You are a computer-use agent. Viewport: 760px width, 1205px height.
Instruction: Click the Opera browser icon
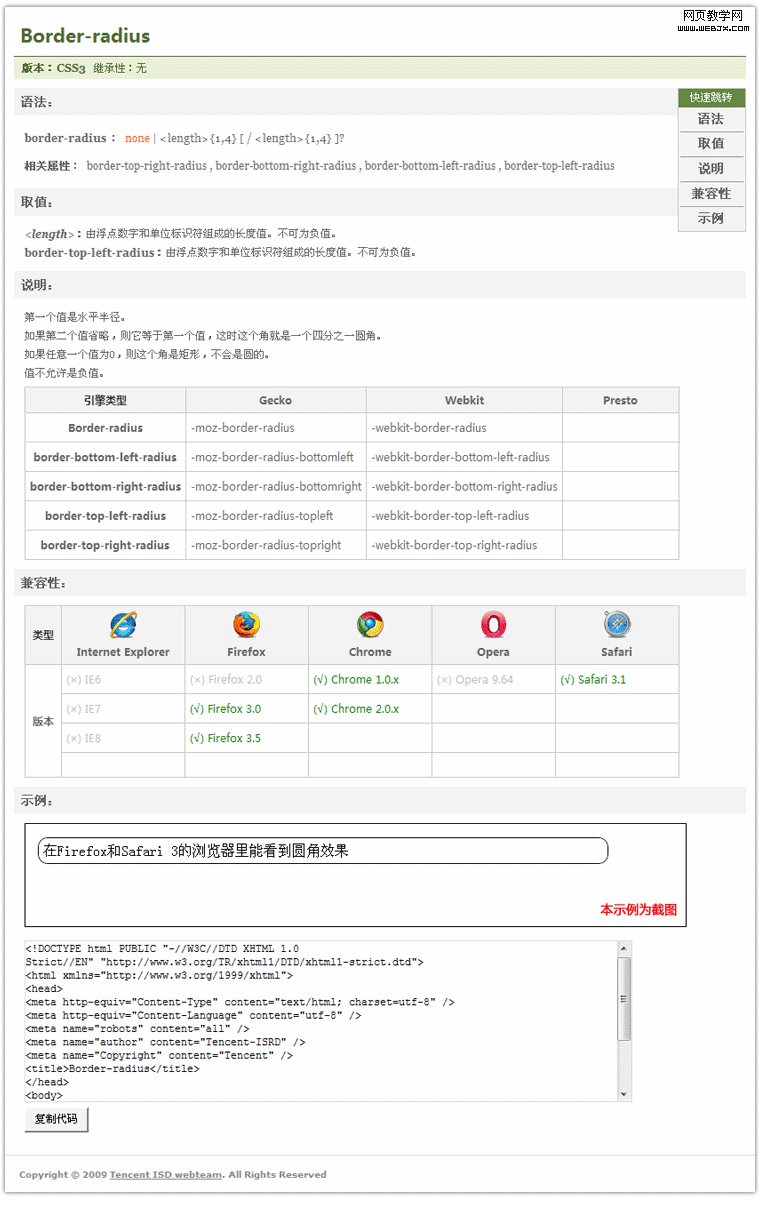(x=493, y=625)
